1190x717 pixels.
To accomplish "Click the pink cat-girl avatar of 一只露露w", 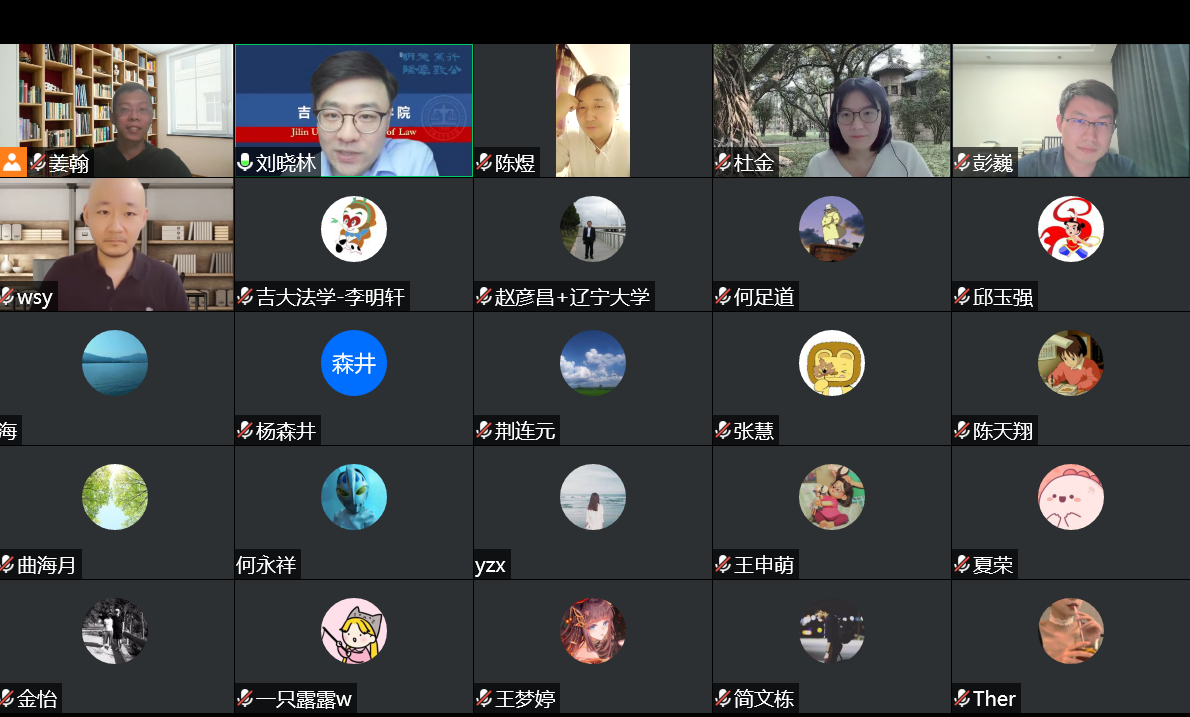I will tap(353, 631).
